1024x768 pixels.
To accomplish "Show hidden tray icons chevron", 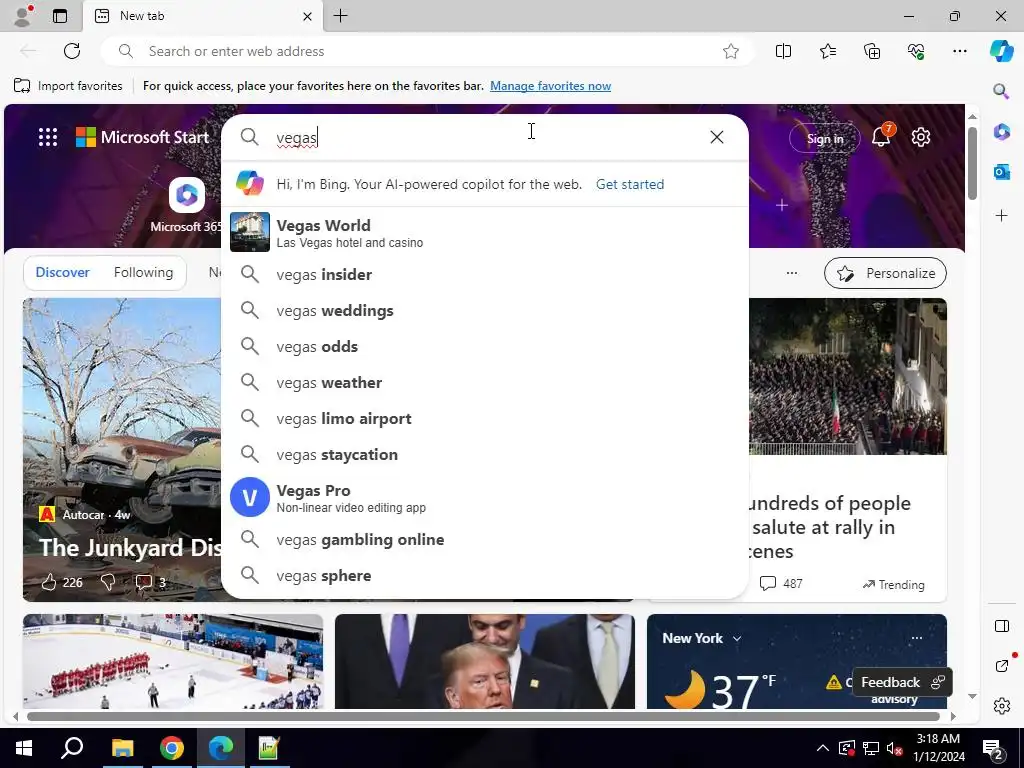I will pos(822,748).
